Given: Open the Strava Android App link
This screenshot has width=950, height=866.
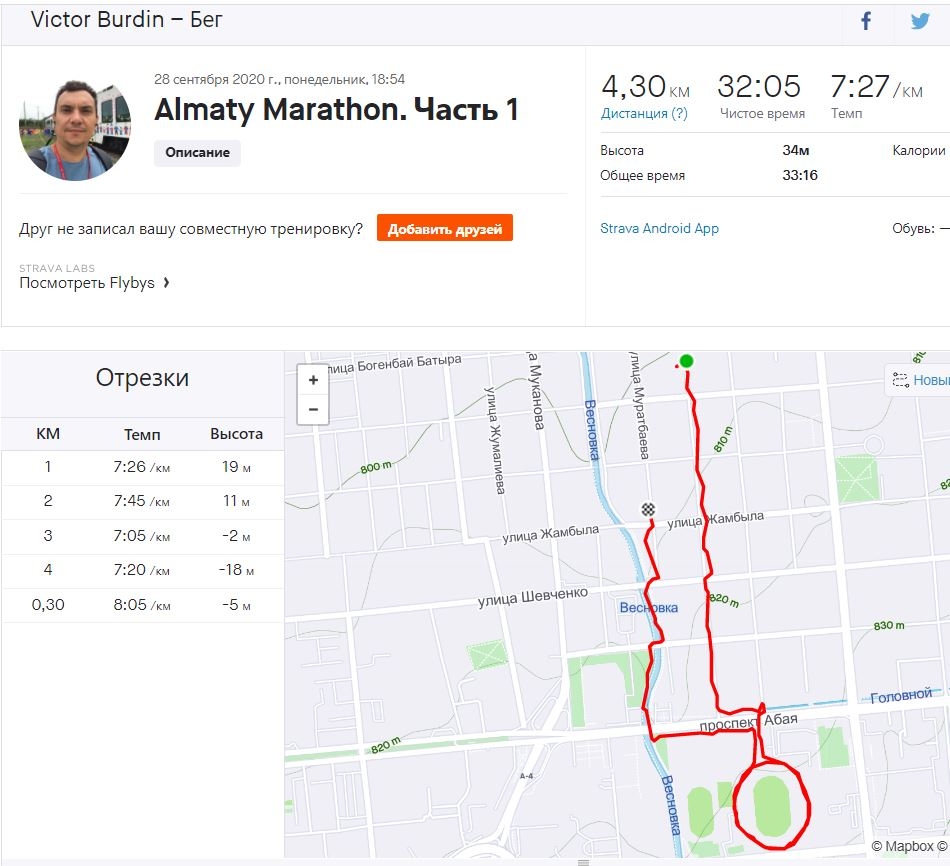Looking at the screenshot, I should pos(659,228).
